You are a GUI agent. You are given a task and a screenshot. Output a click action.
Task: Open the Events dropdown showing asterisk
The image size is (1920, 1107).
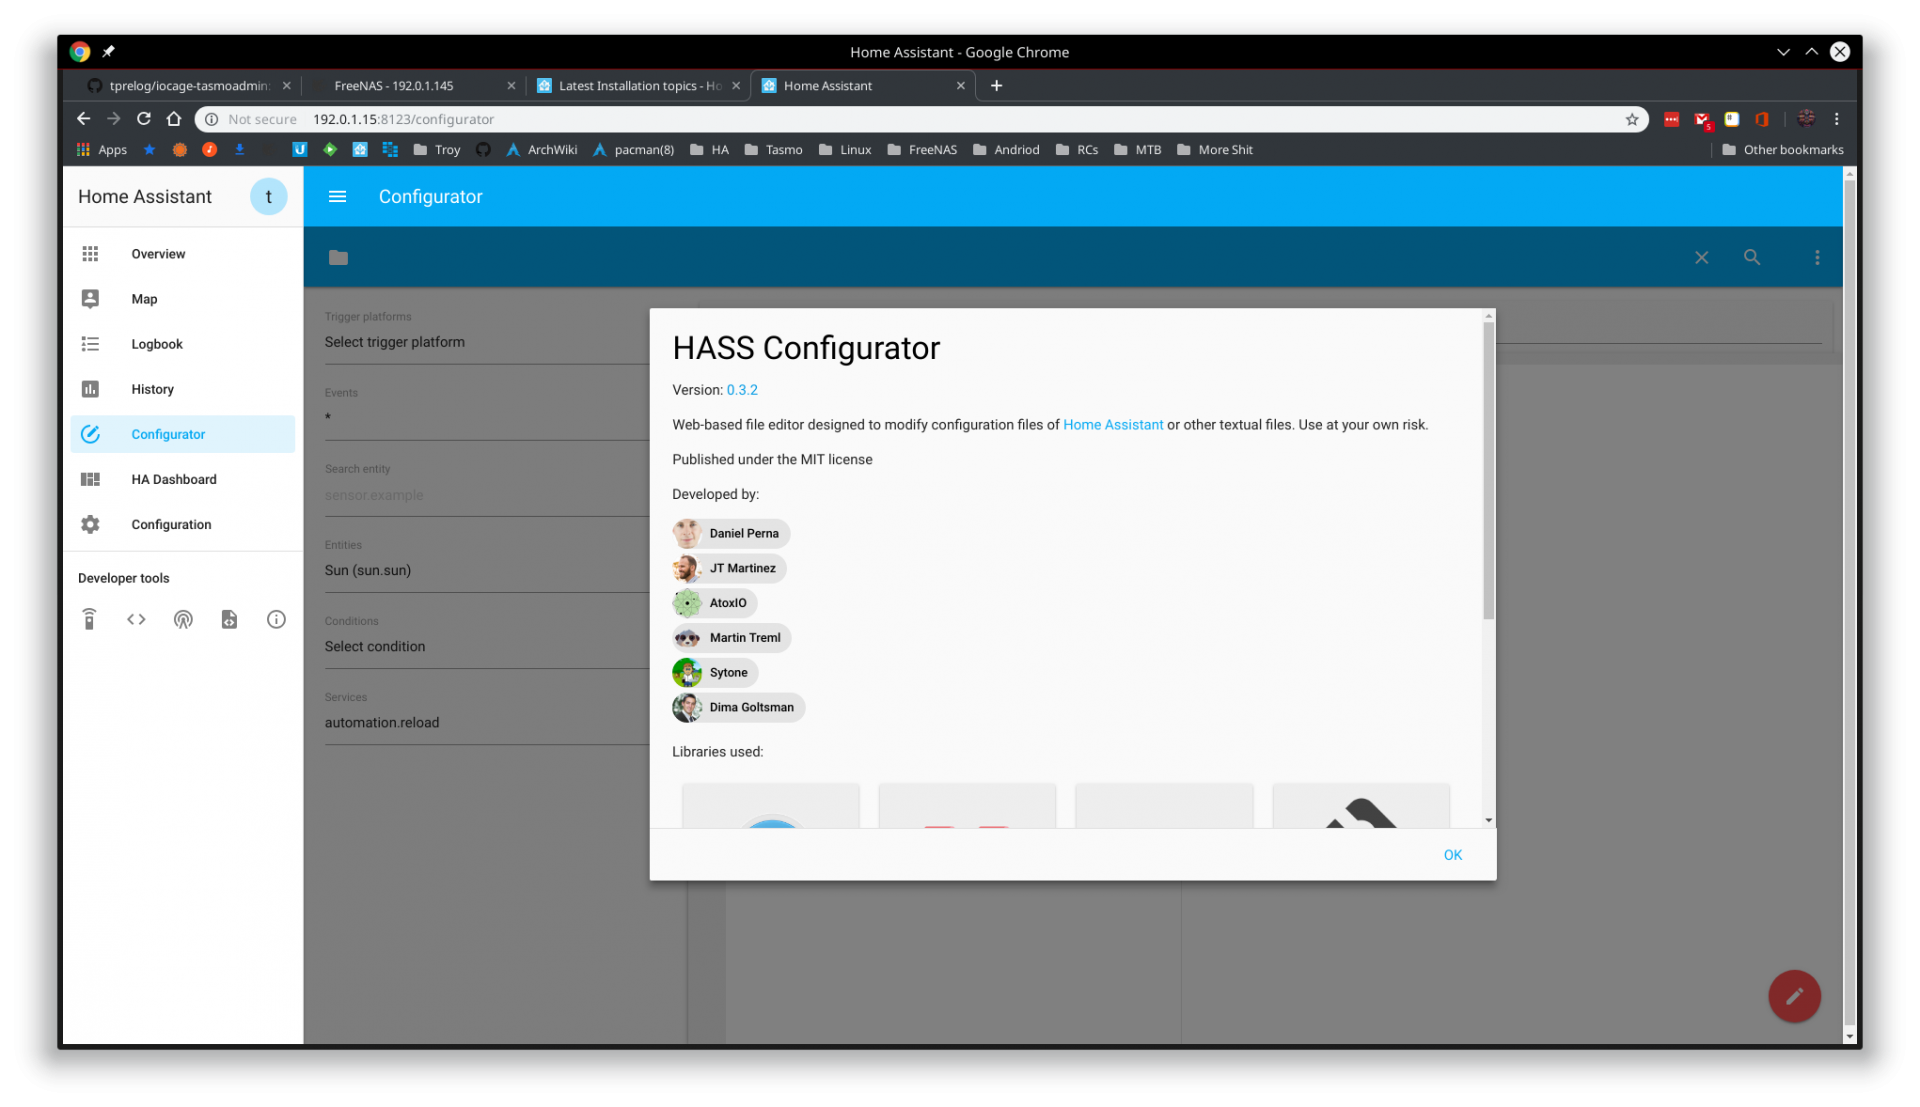(487, 418)
